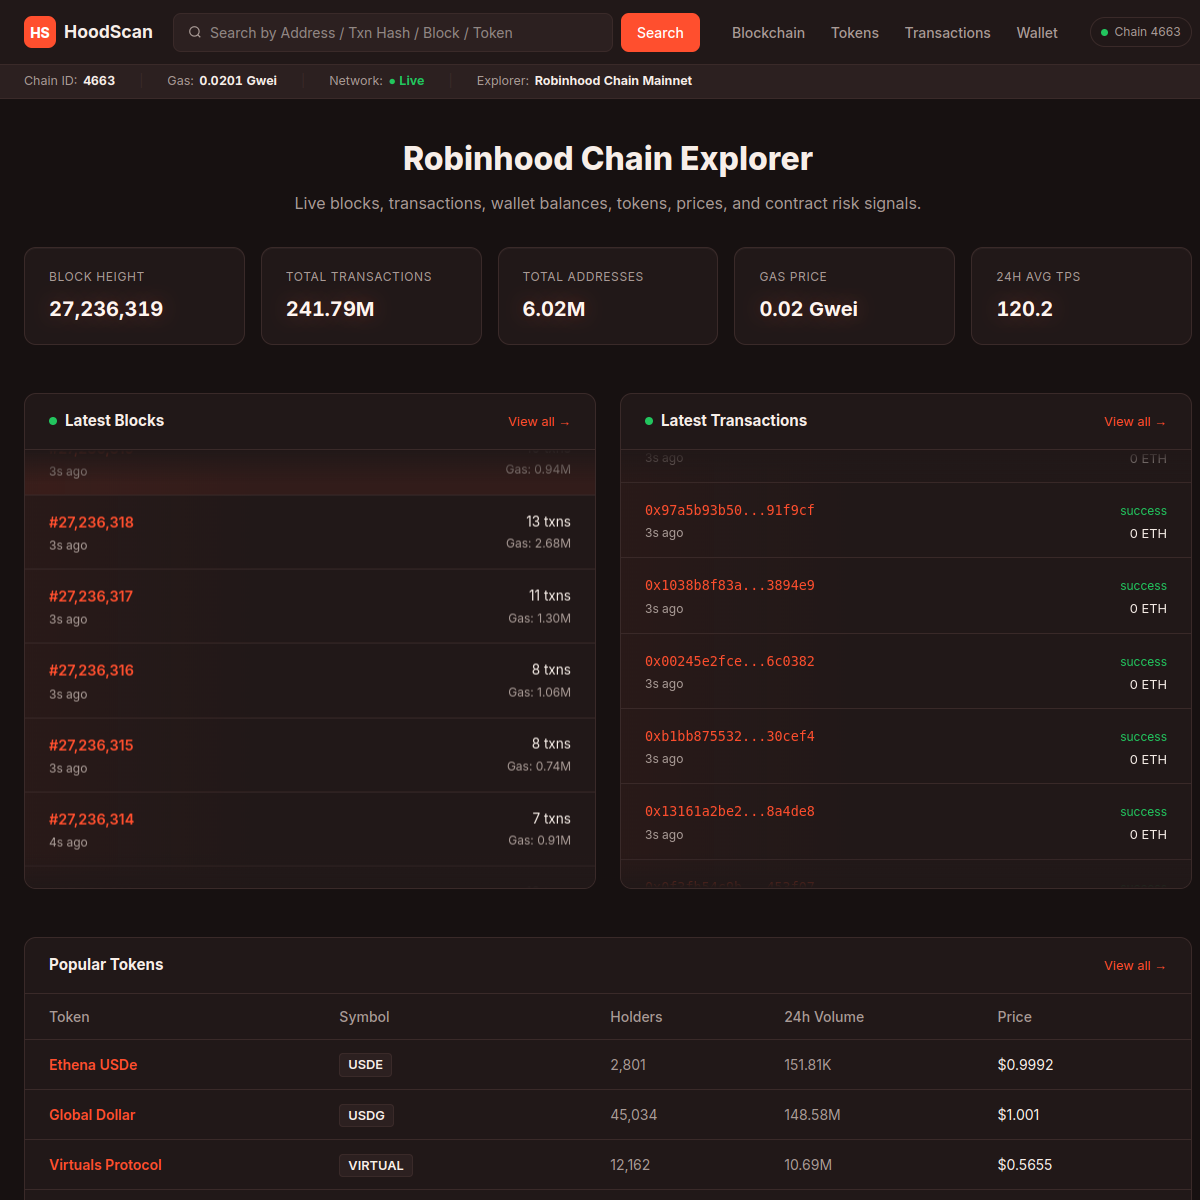Screen dimensions: 1200x1200
Task: Click the Token column header
Action: [x=69, y=1017]
